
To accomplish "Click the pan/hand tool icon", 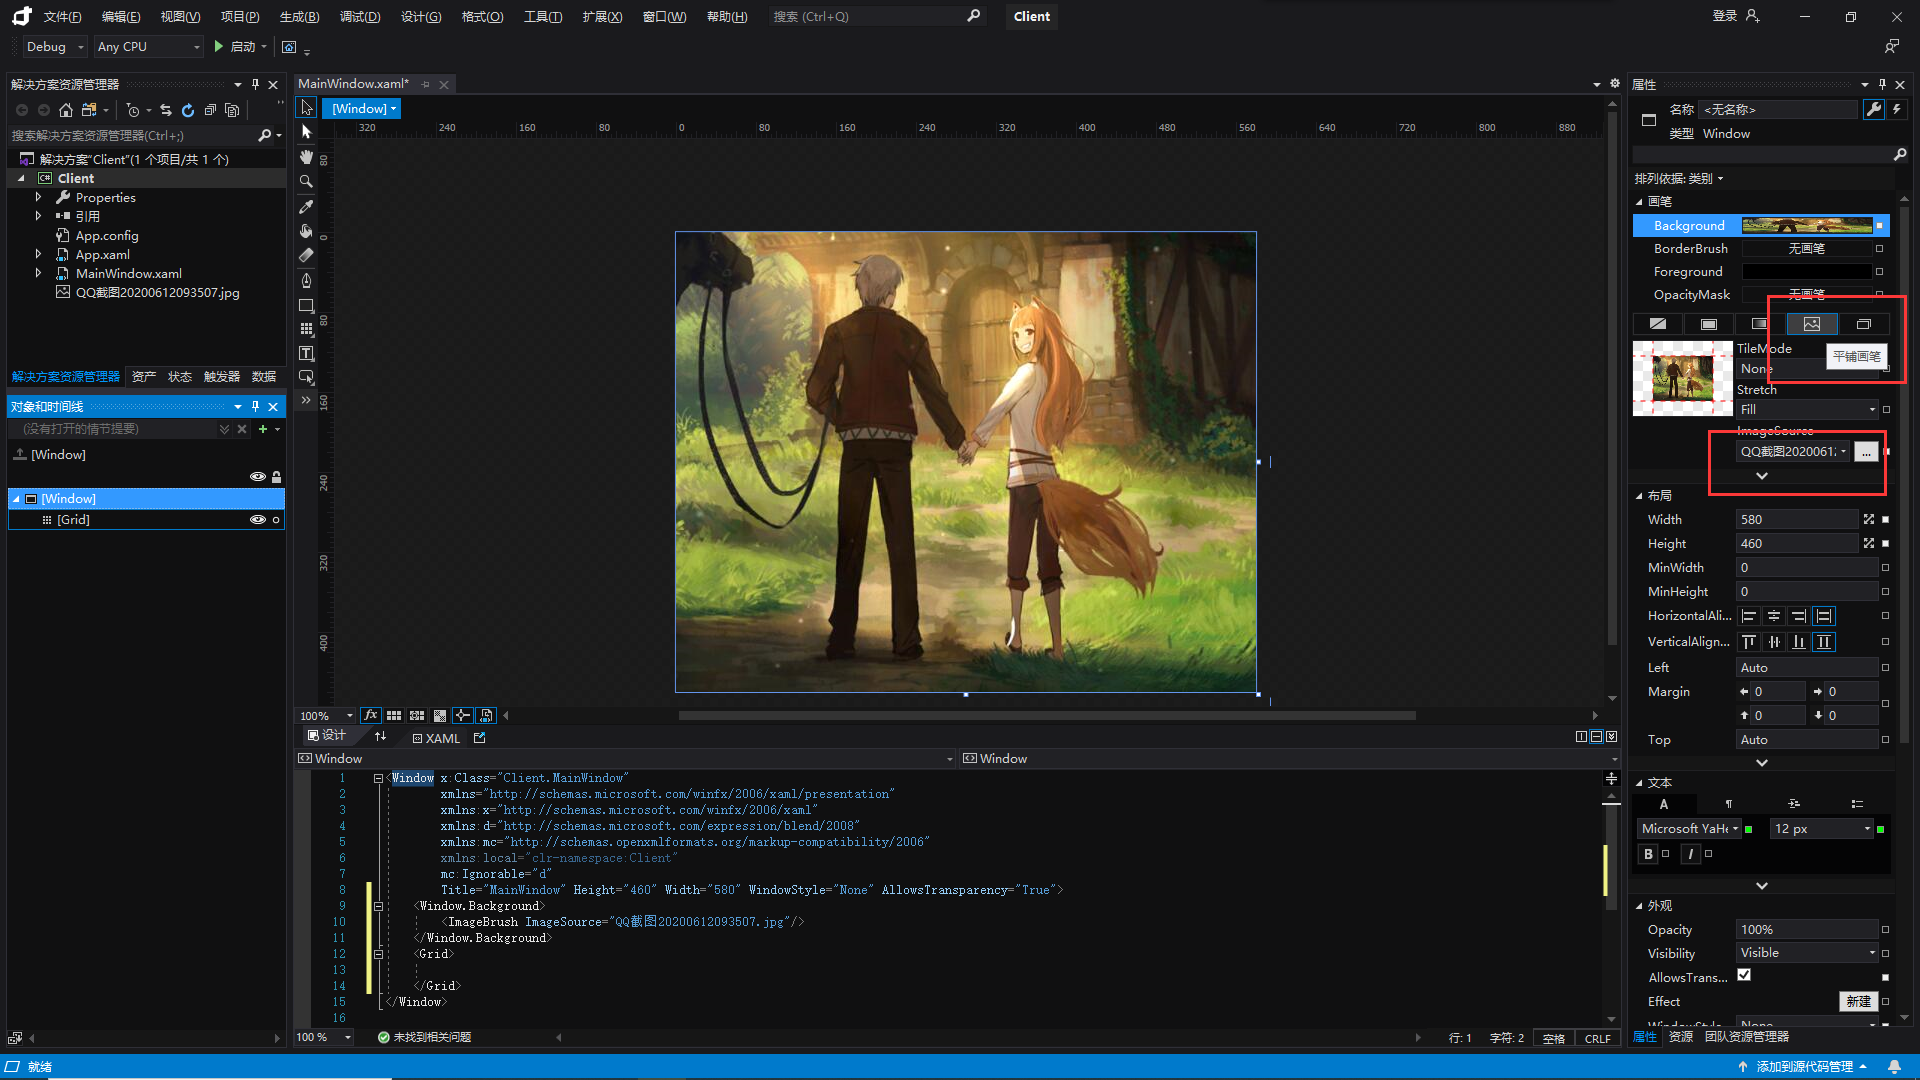I will [306, 157].
